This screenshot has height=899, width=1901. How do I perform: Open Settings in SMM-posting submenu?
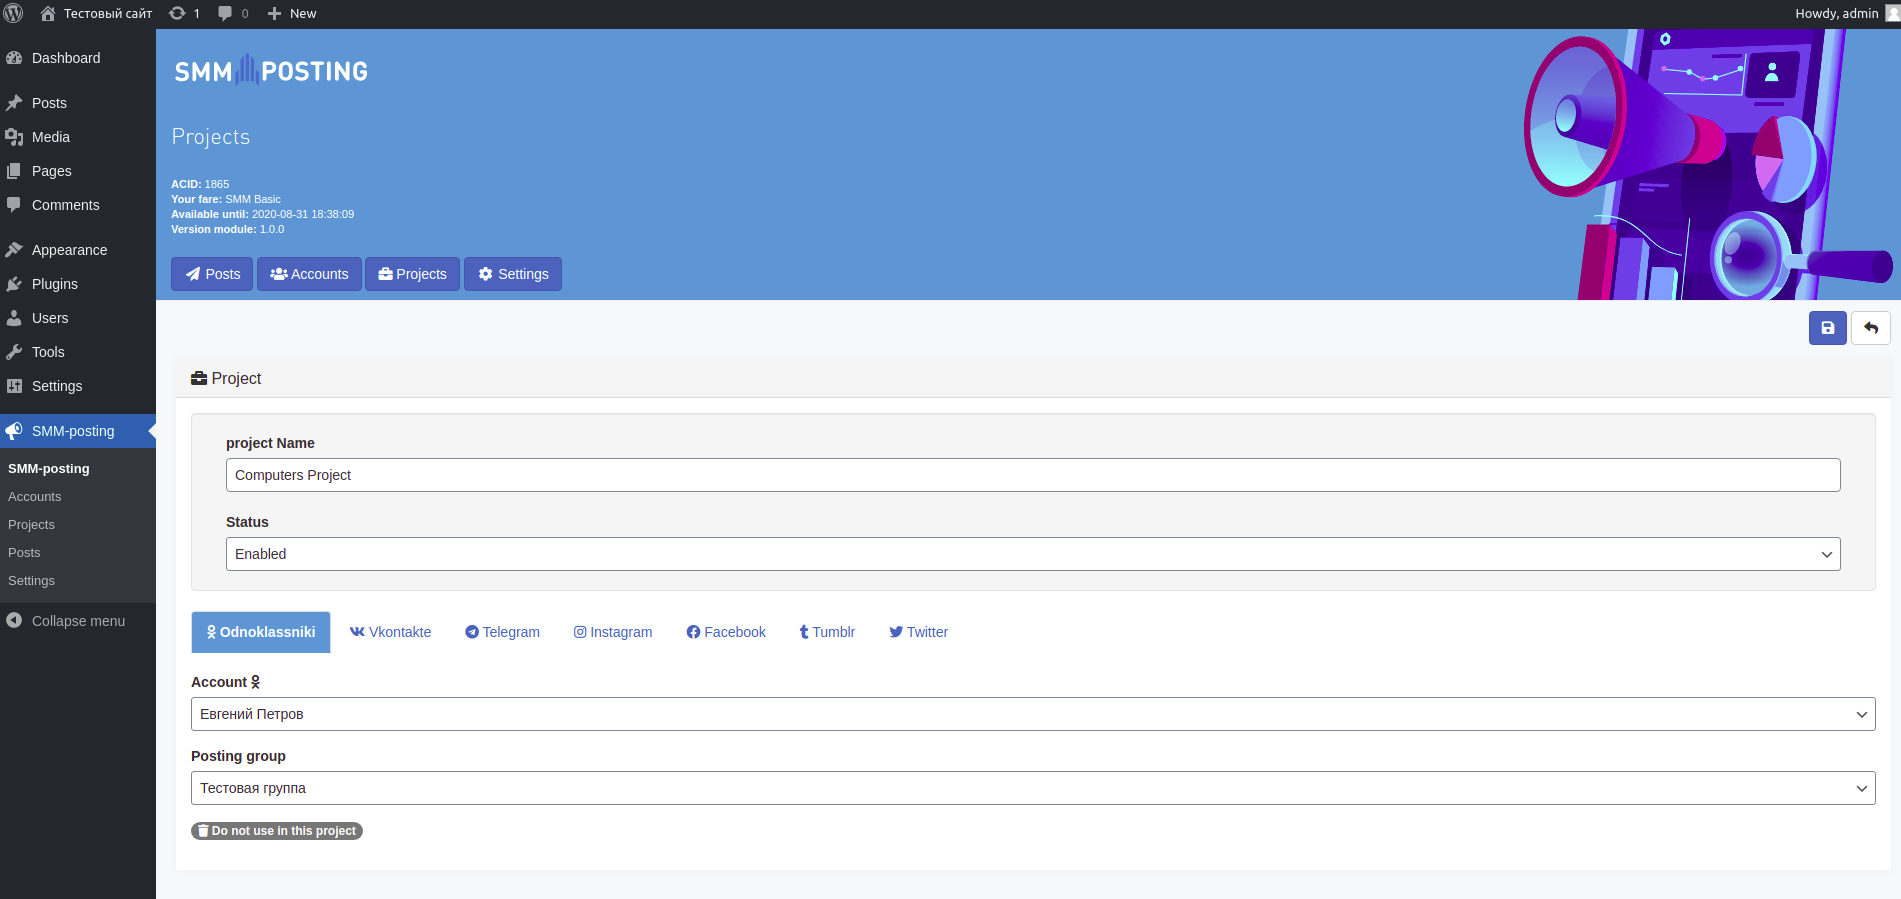(31, 581)
